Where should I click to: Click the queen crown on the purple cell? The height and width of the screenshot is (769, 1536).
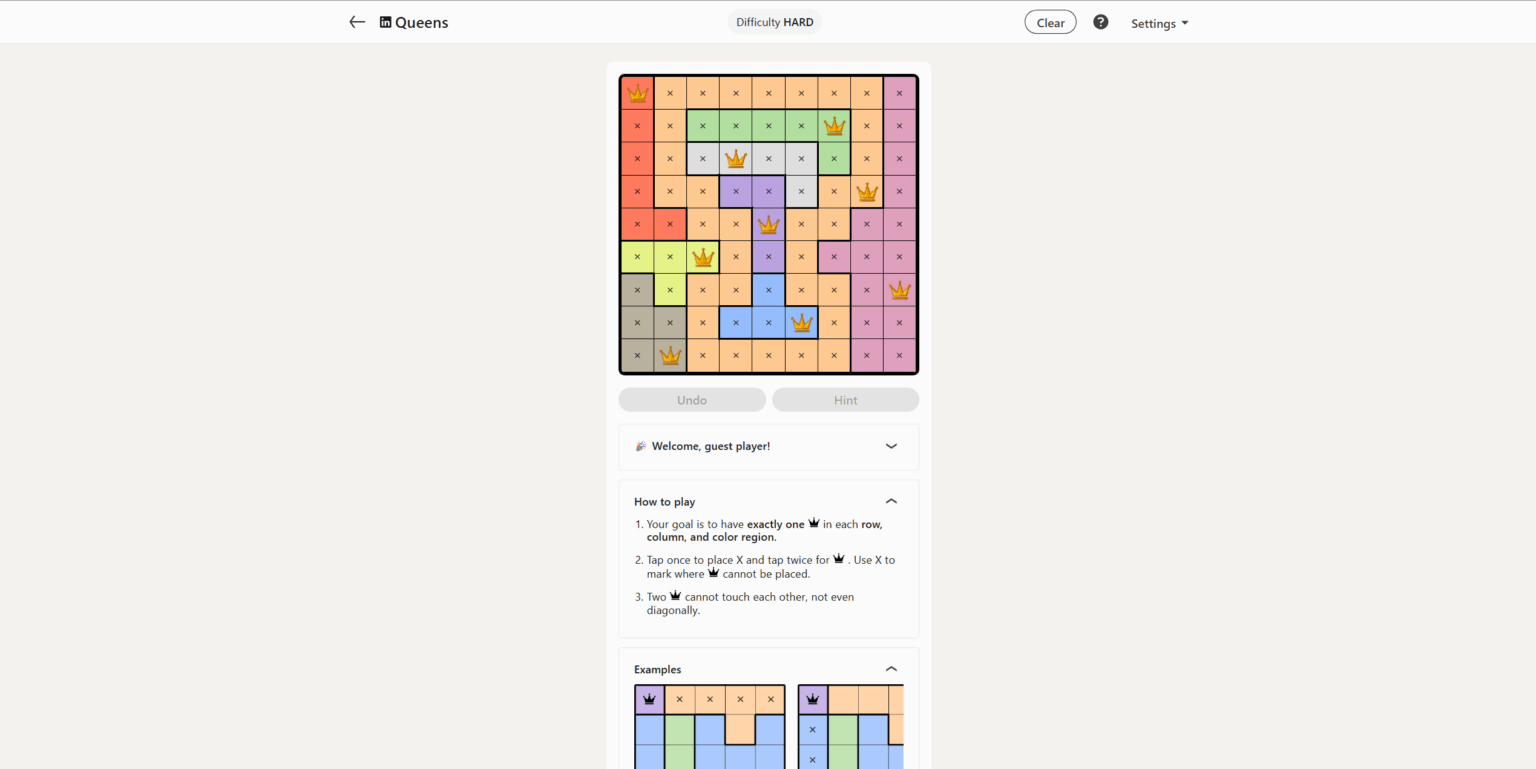click(768, 224)
